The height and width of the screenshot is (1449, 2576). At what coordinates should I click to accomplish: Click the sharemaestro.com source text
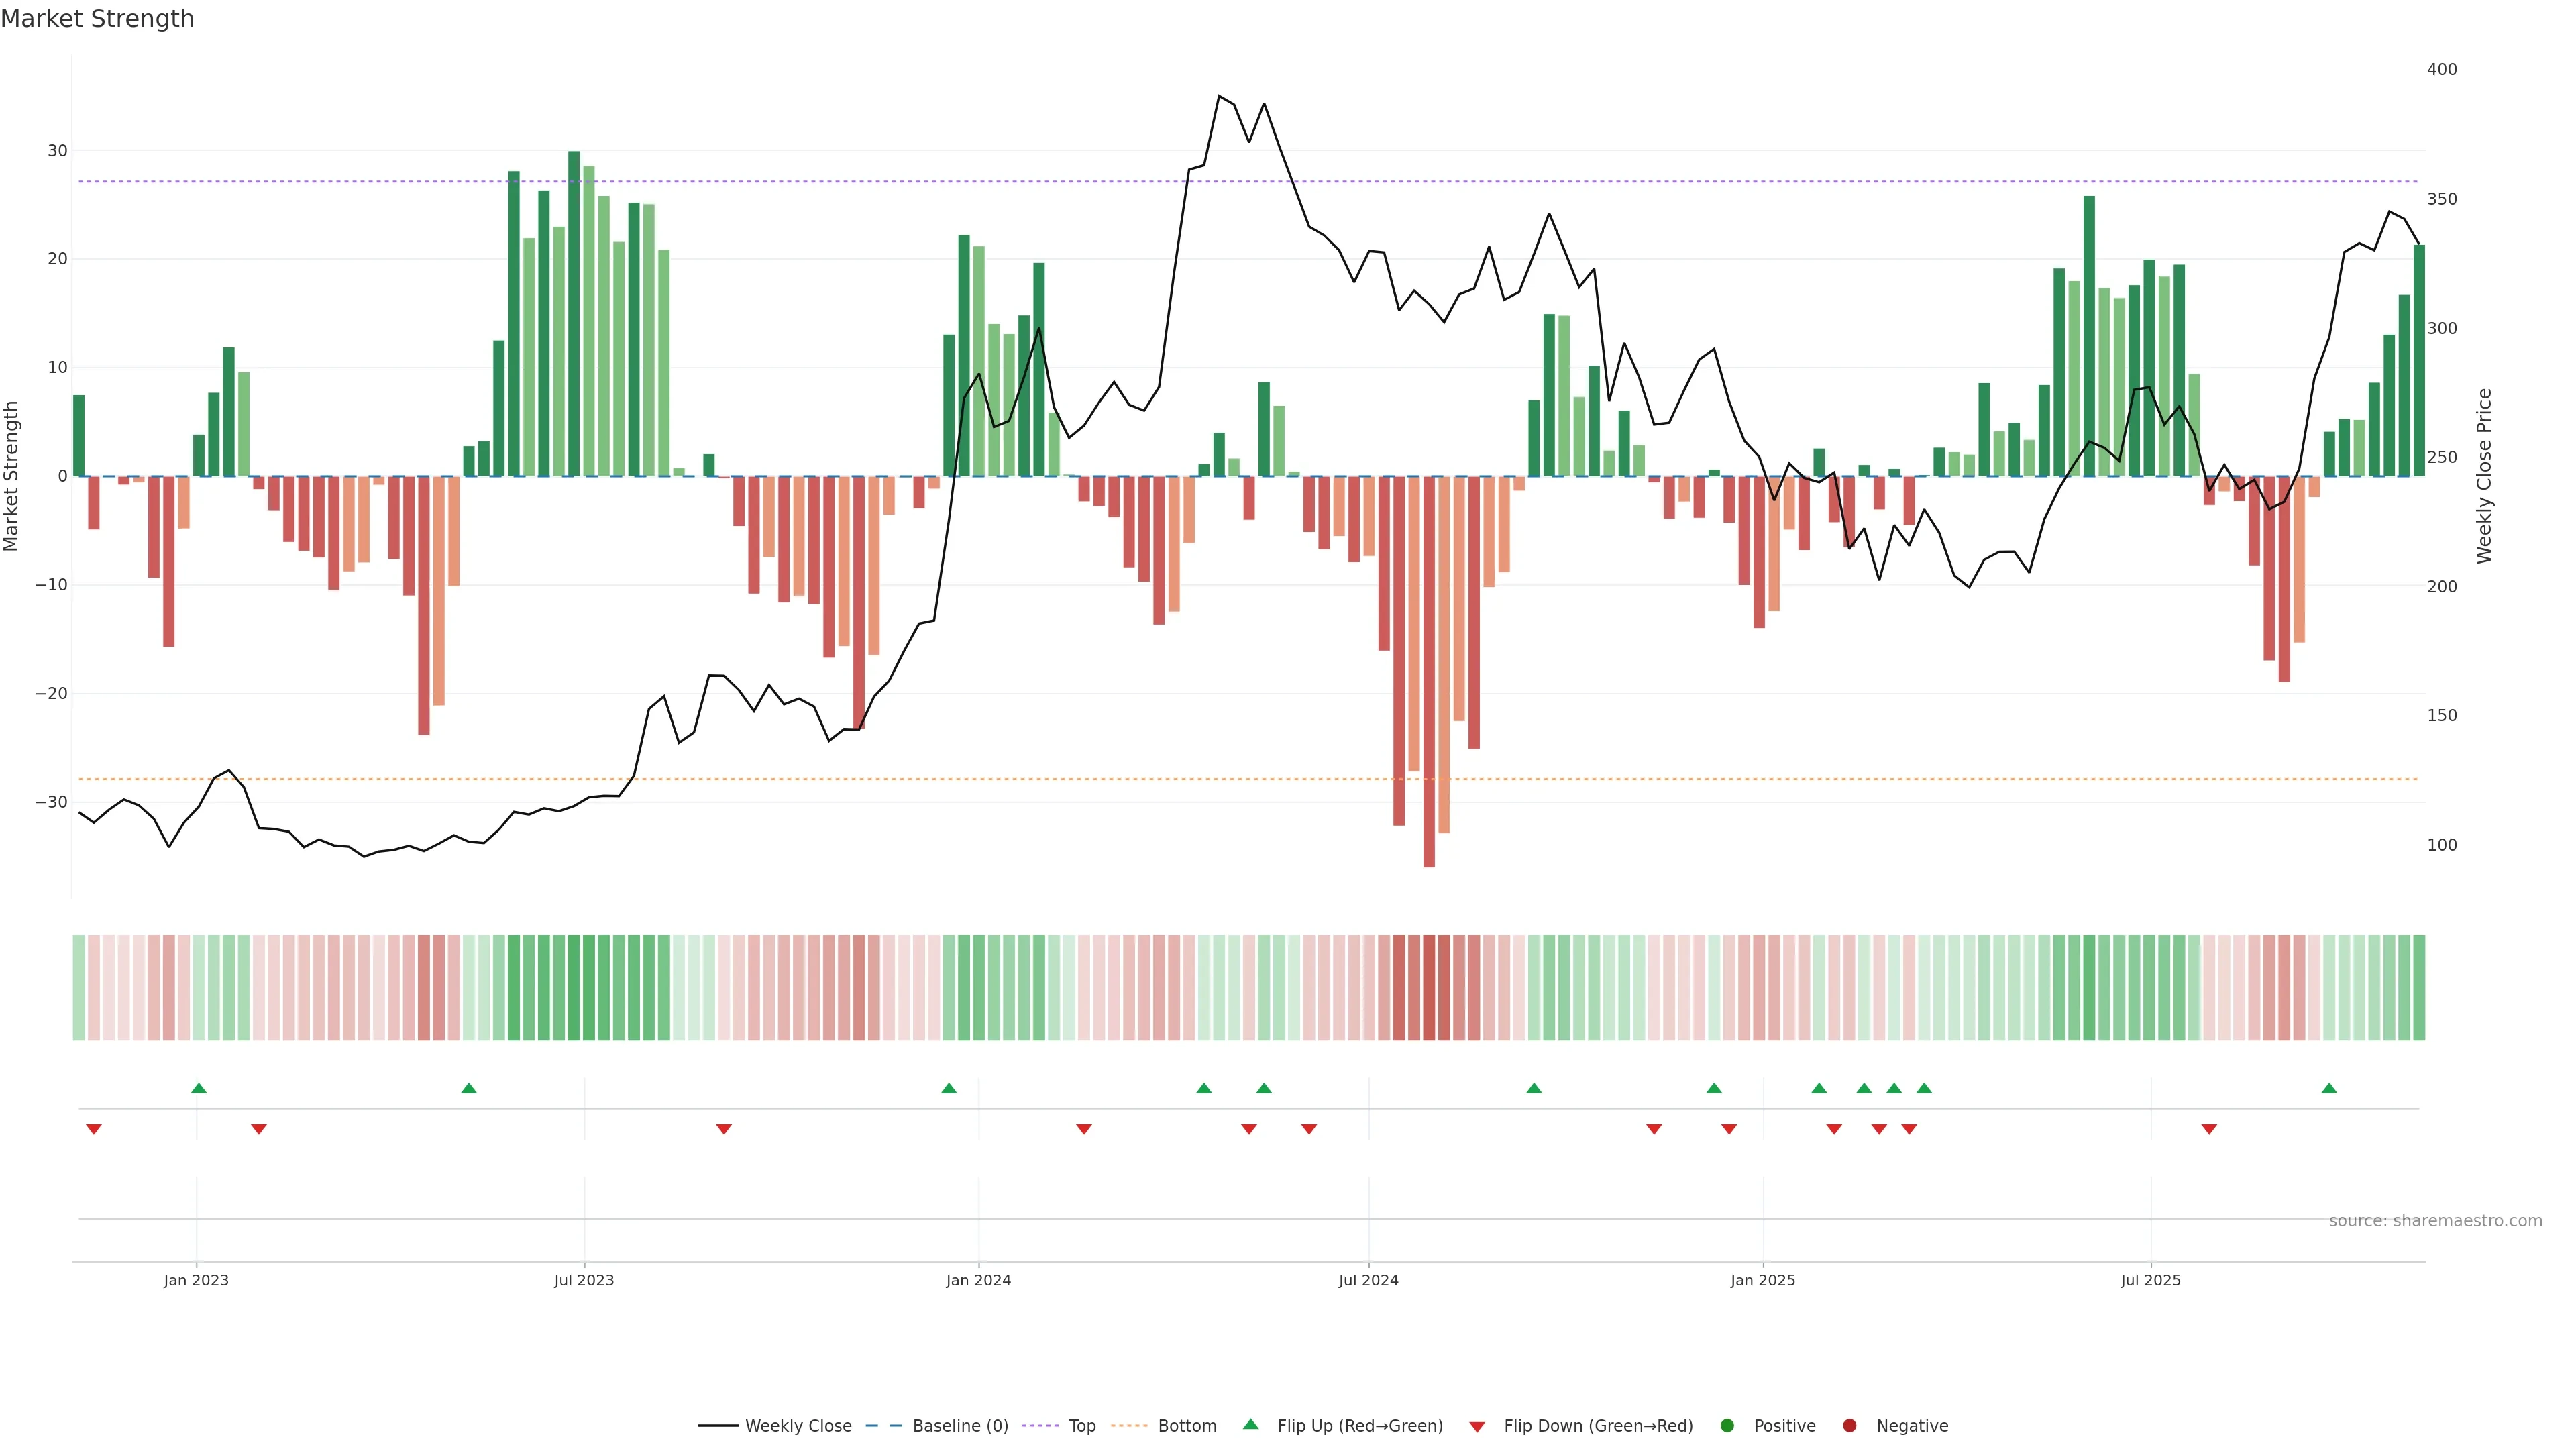(x=2435, y=1220)
